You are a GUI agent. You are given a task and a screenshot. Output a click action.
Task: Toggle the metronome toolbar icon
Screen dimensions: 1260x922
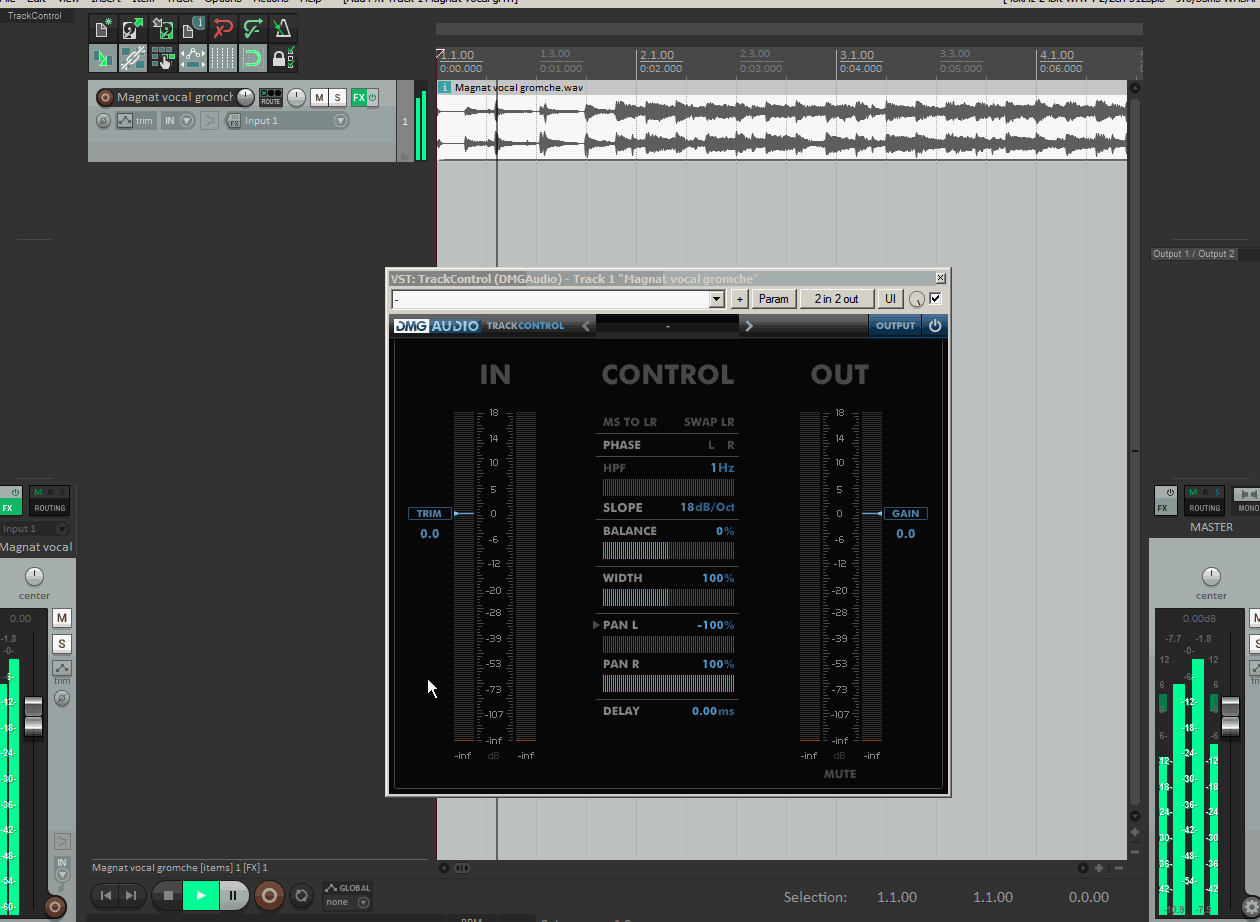pyautogui.click(x=283, y=28)
